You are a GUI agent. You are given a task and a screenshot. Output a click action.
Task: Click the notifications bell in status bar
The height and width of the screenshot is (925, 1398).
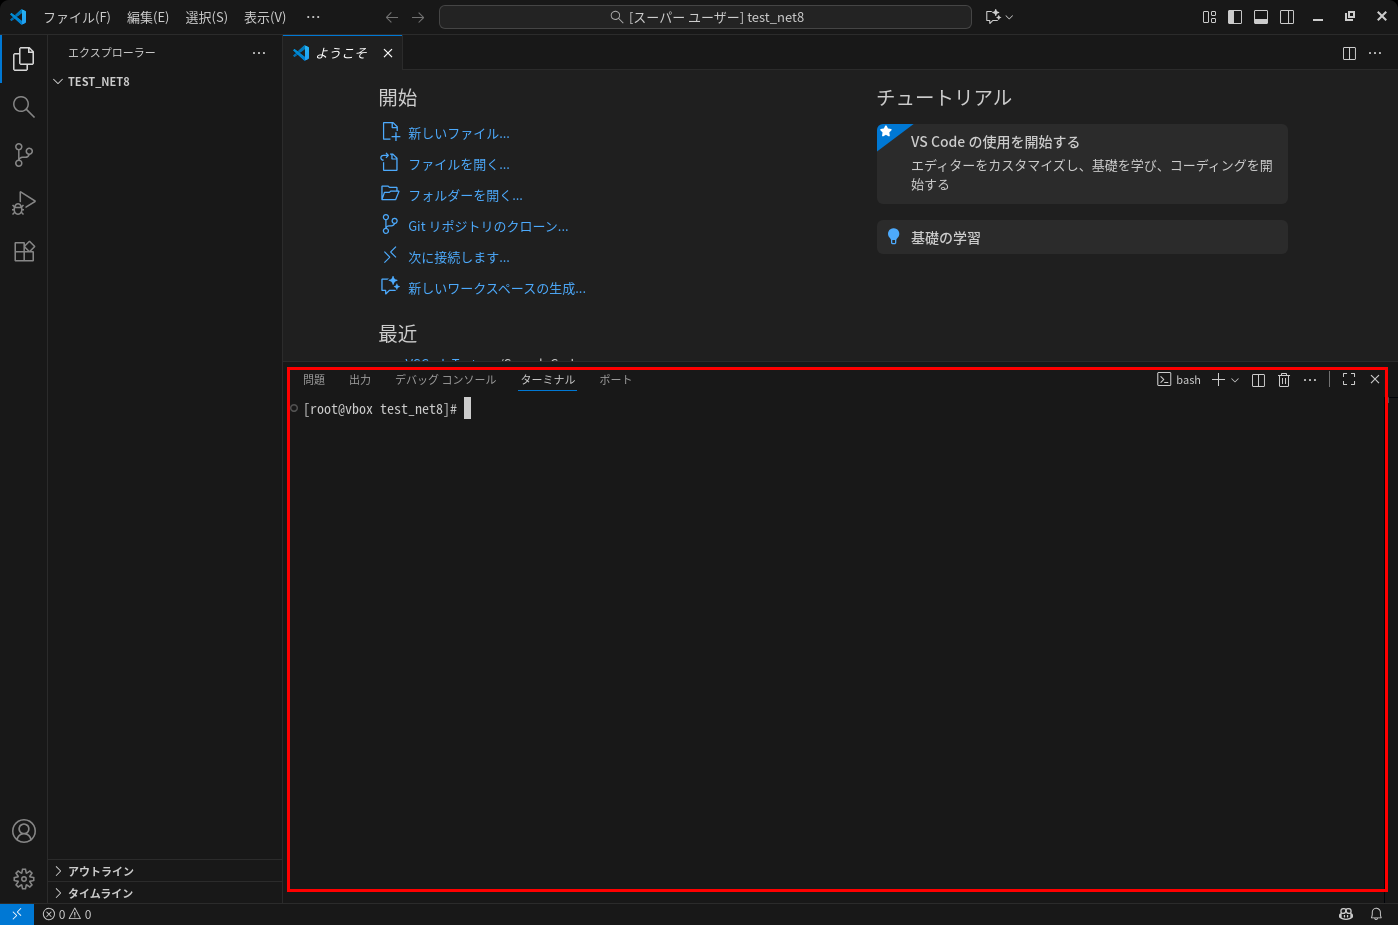1376,914
